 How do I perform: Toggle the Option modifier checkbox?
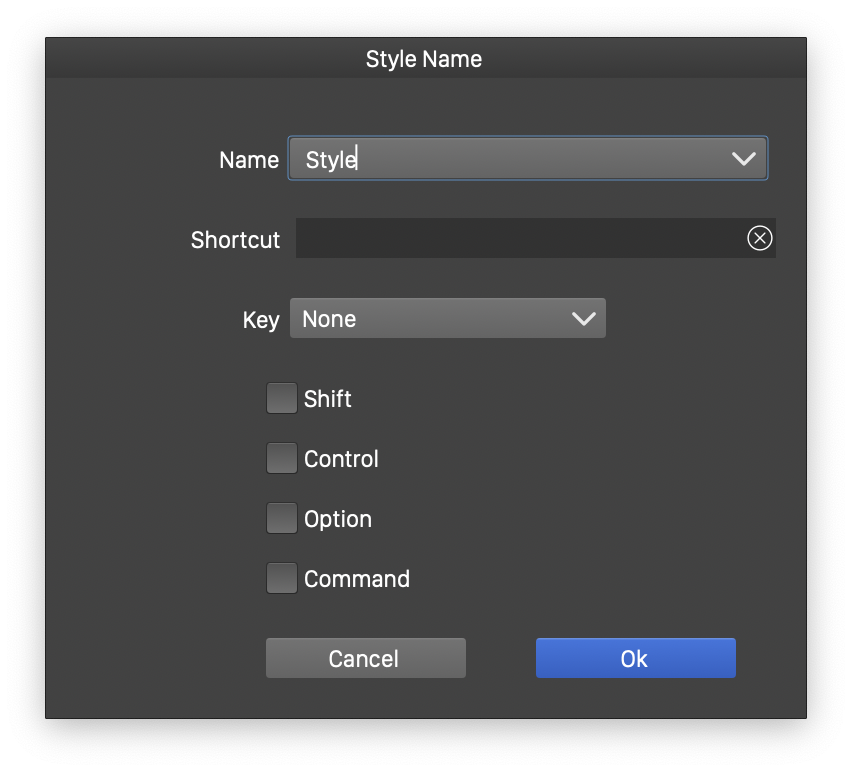[282, 518]
